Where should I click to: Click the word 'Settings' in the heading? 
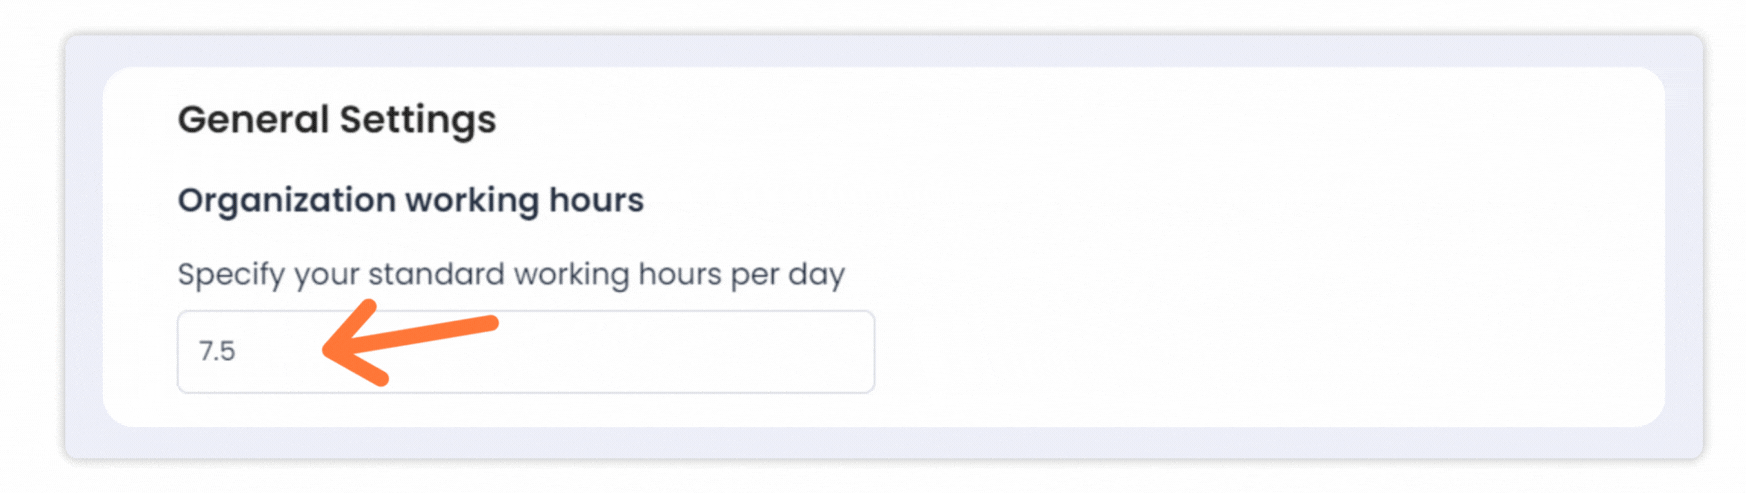pos(417,120)
